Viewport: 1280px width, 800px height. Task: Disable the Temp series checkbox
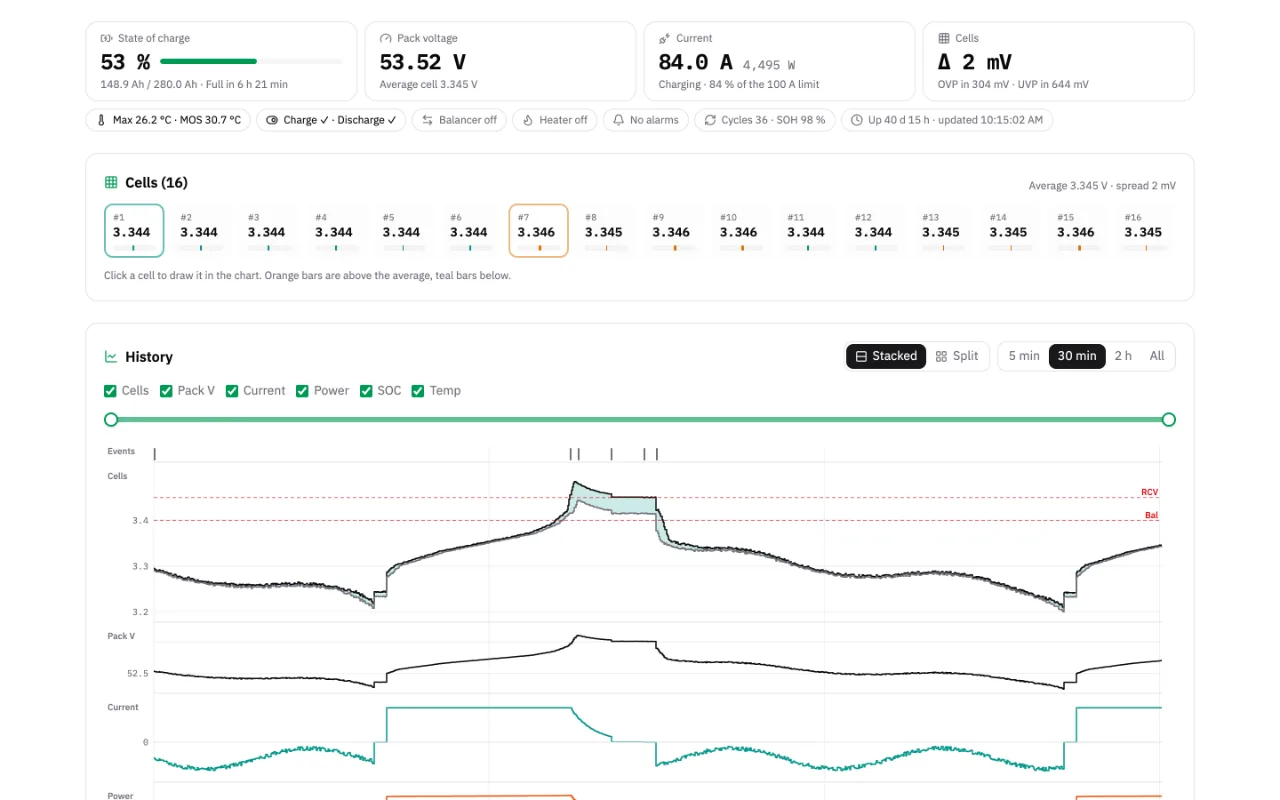418,391
